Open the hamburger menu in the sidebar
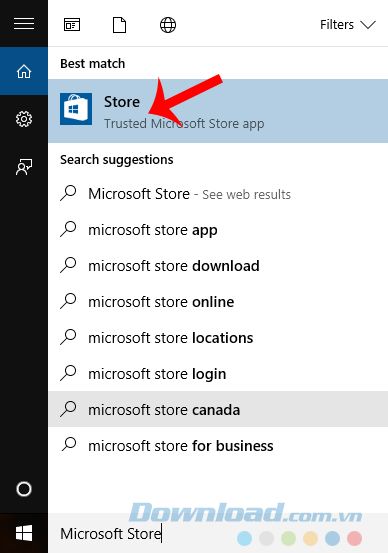The width and height of the screenshot is (388, 553). pyautogui.click(x=24, y=24)
